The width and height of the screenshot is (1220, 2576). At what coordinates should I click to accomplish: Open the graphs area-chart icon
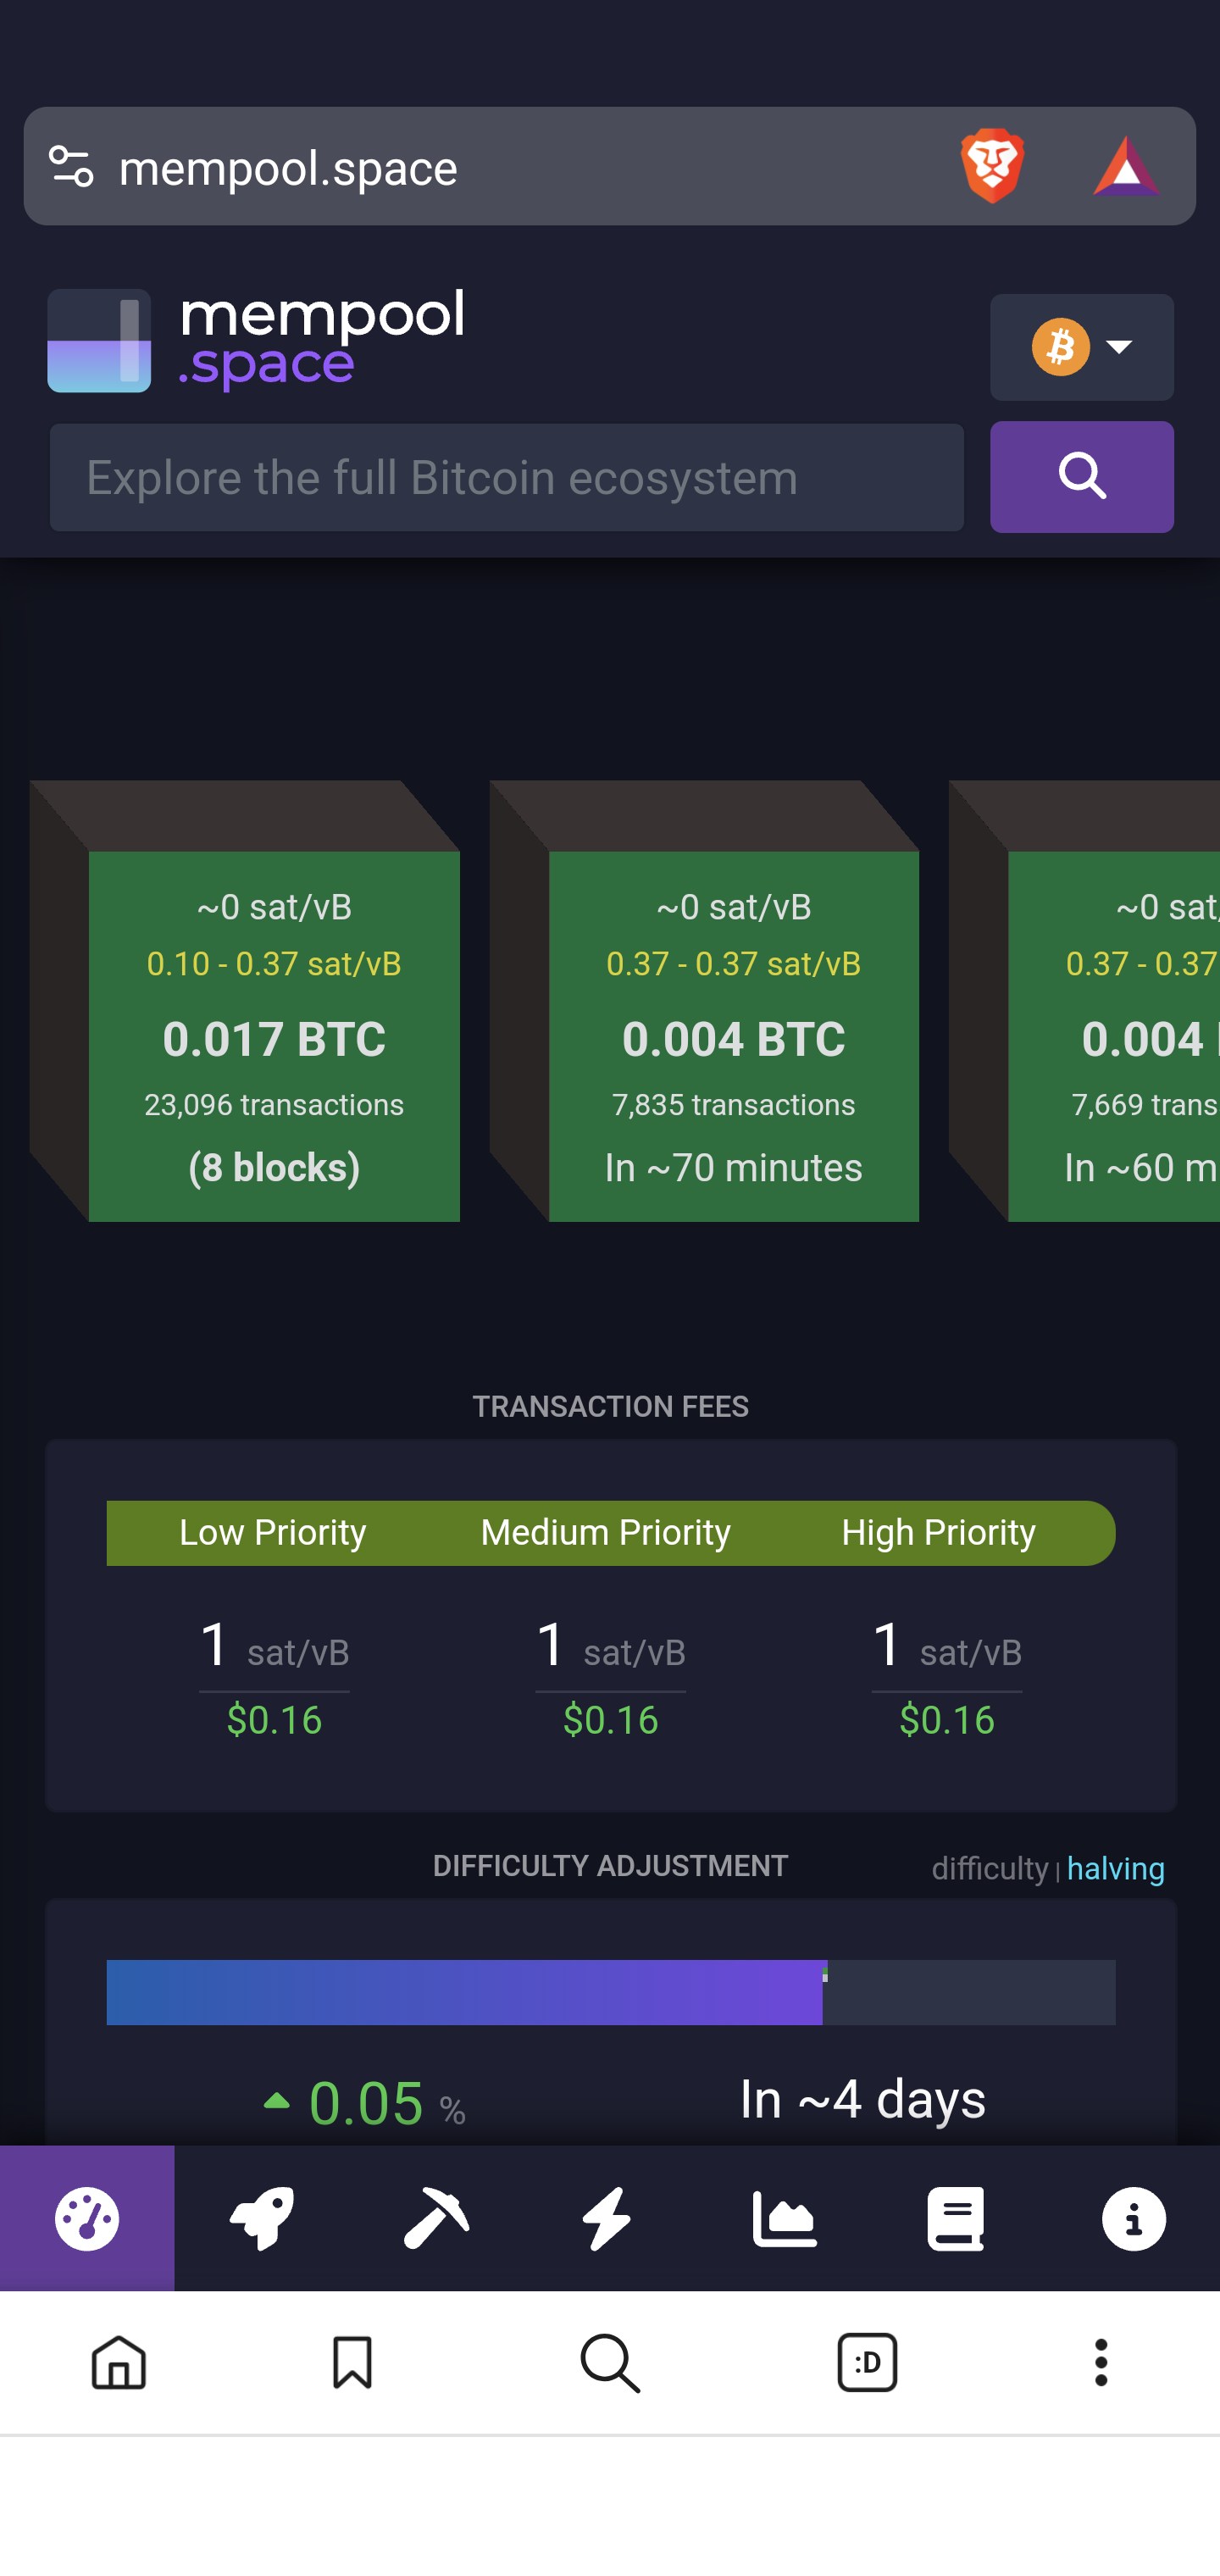point(784,2218)
